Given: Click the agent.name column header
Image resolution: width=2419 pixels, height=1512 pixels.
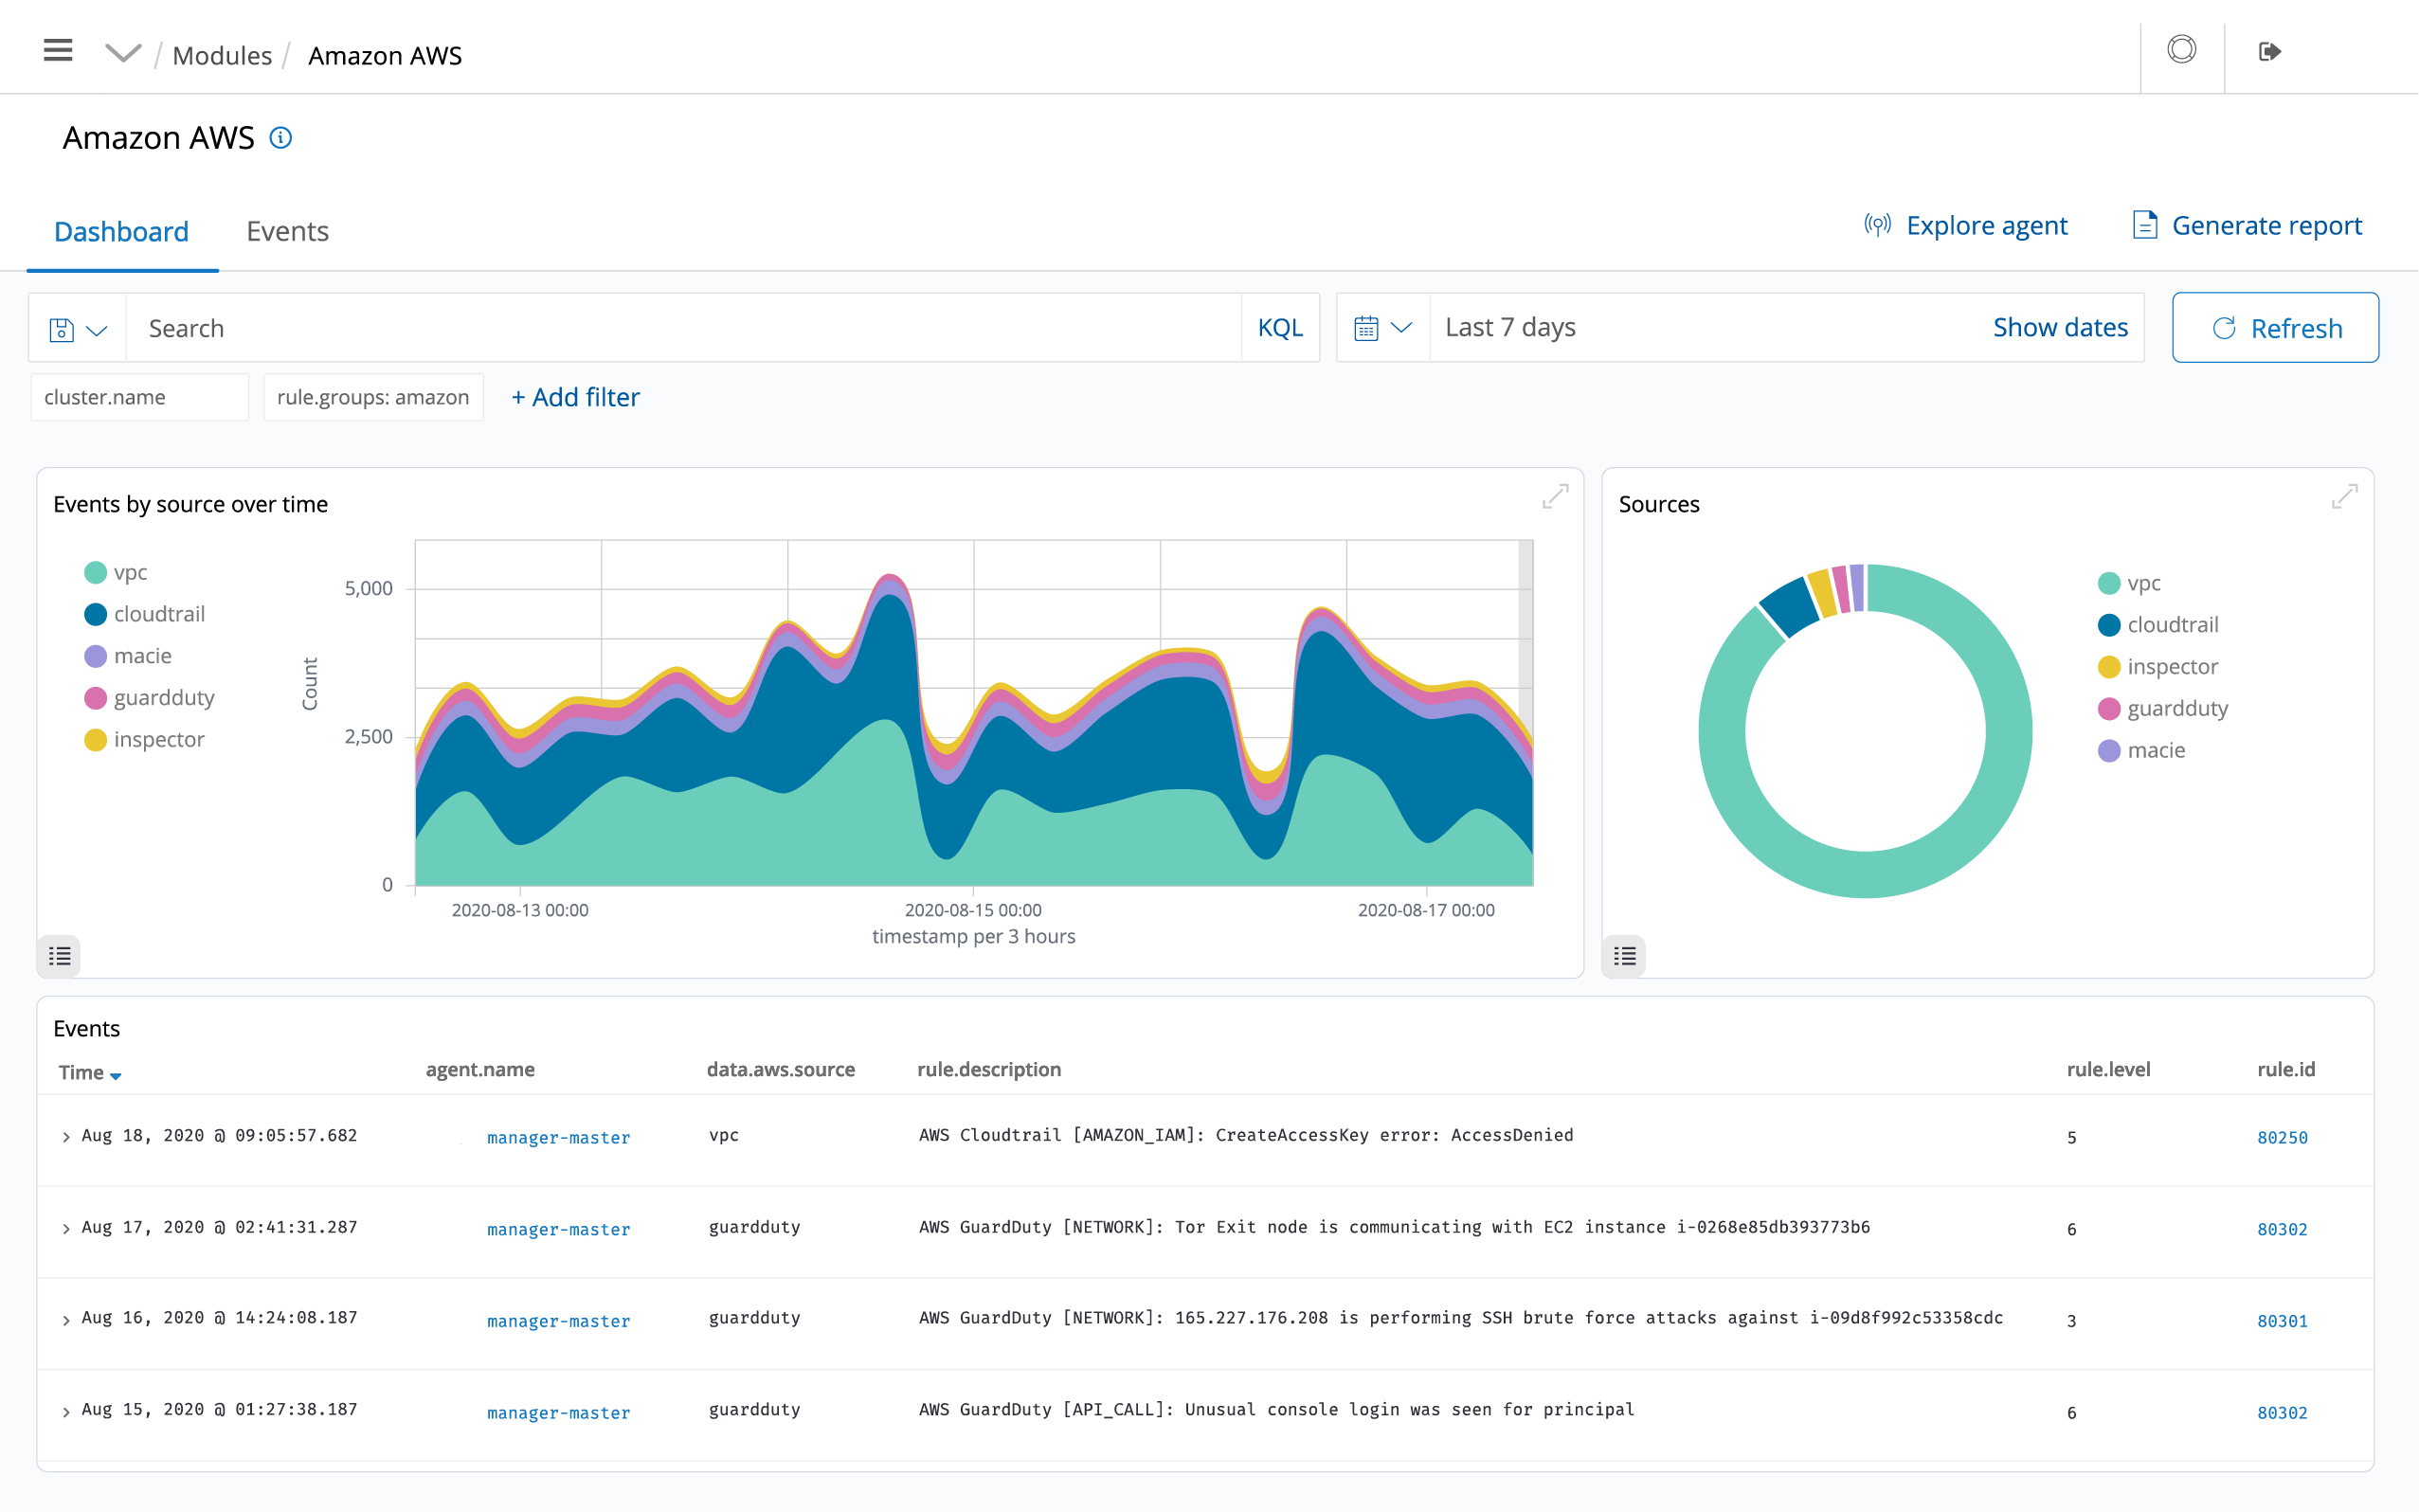Looking at the screenshot, I should pyautogui.click(x=480, y=1069).
